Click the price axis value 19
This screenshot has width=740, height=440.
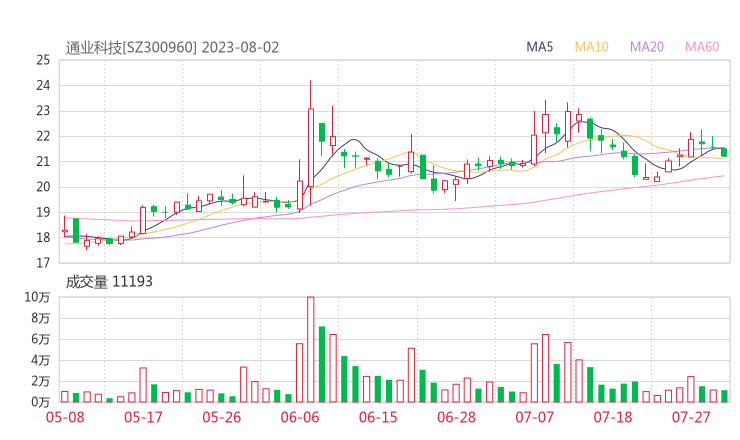click(x=43, y=212)
